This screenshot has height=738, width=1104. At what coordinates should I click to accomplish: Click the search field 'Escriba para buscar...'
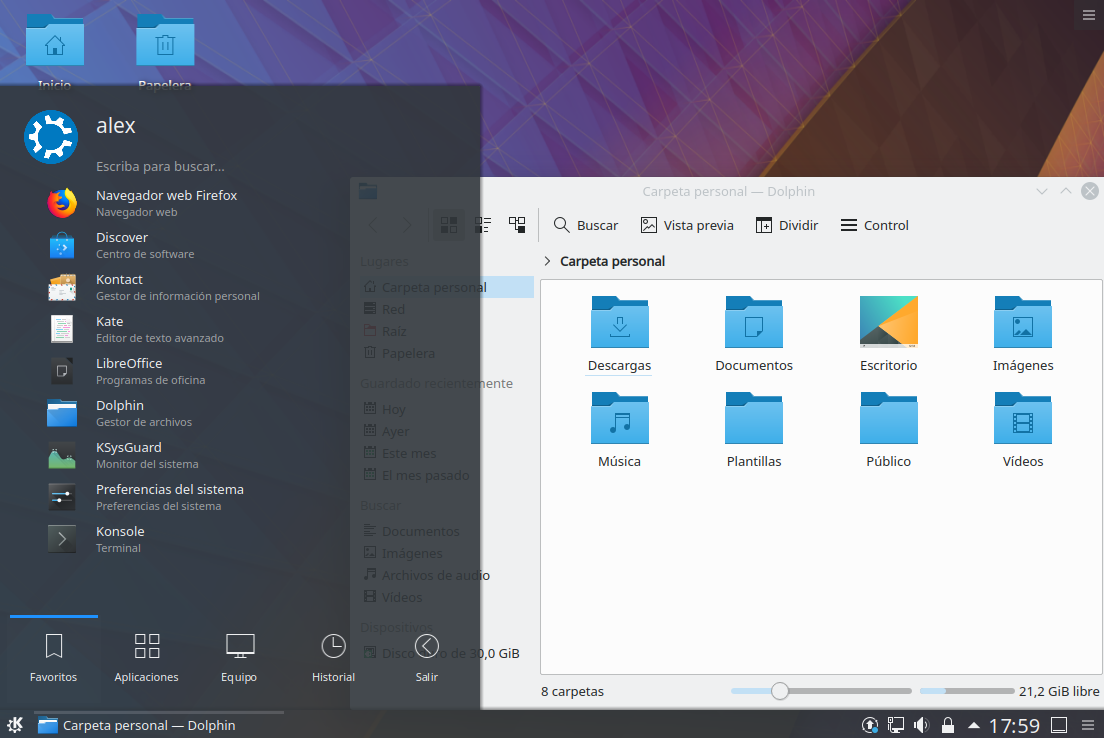161,167
